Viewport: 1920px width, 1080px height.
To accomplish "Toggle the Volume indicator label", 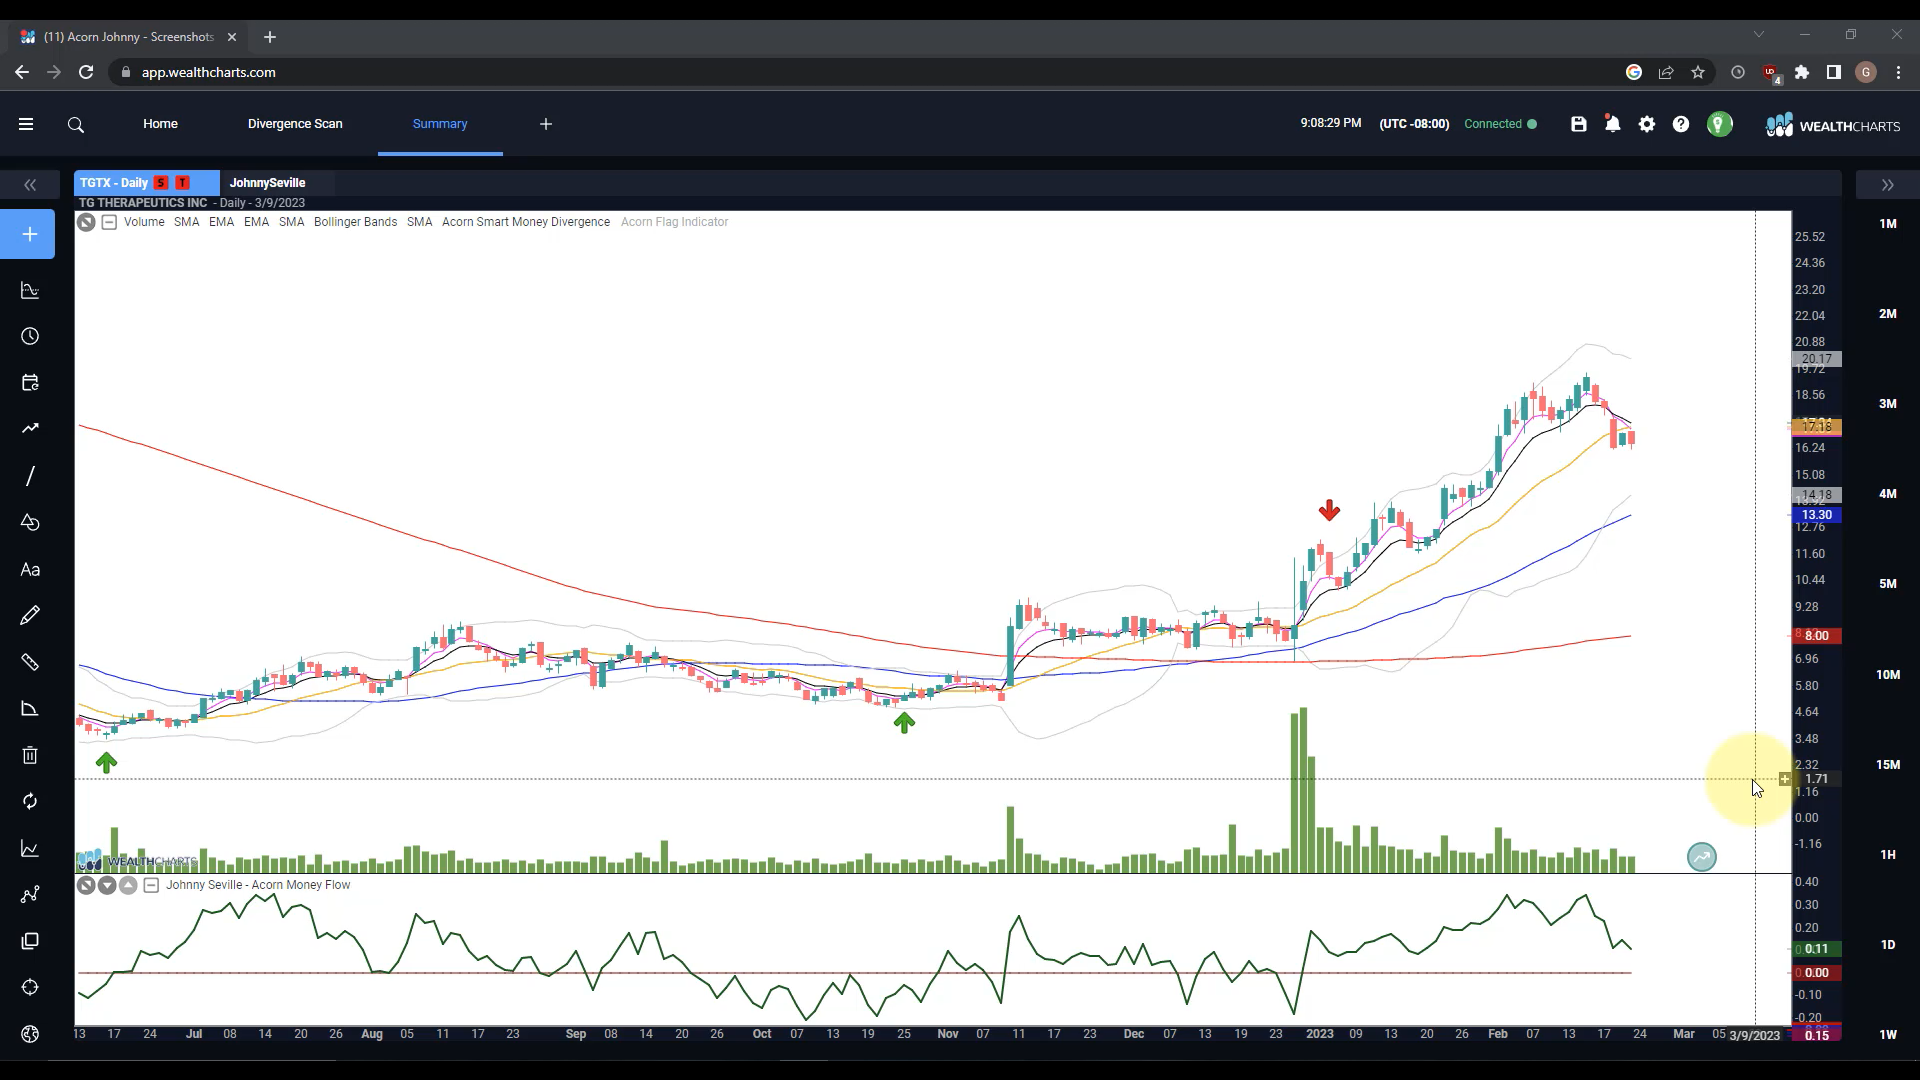I will point(144,222).
